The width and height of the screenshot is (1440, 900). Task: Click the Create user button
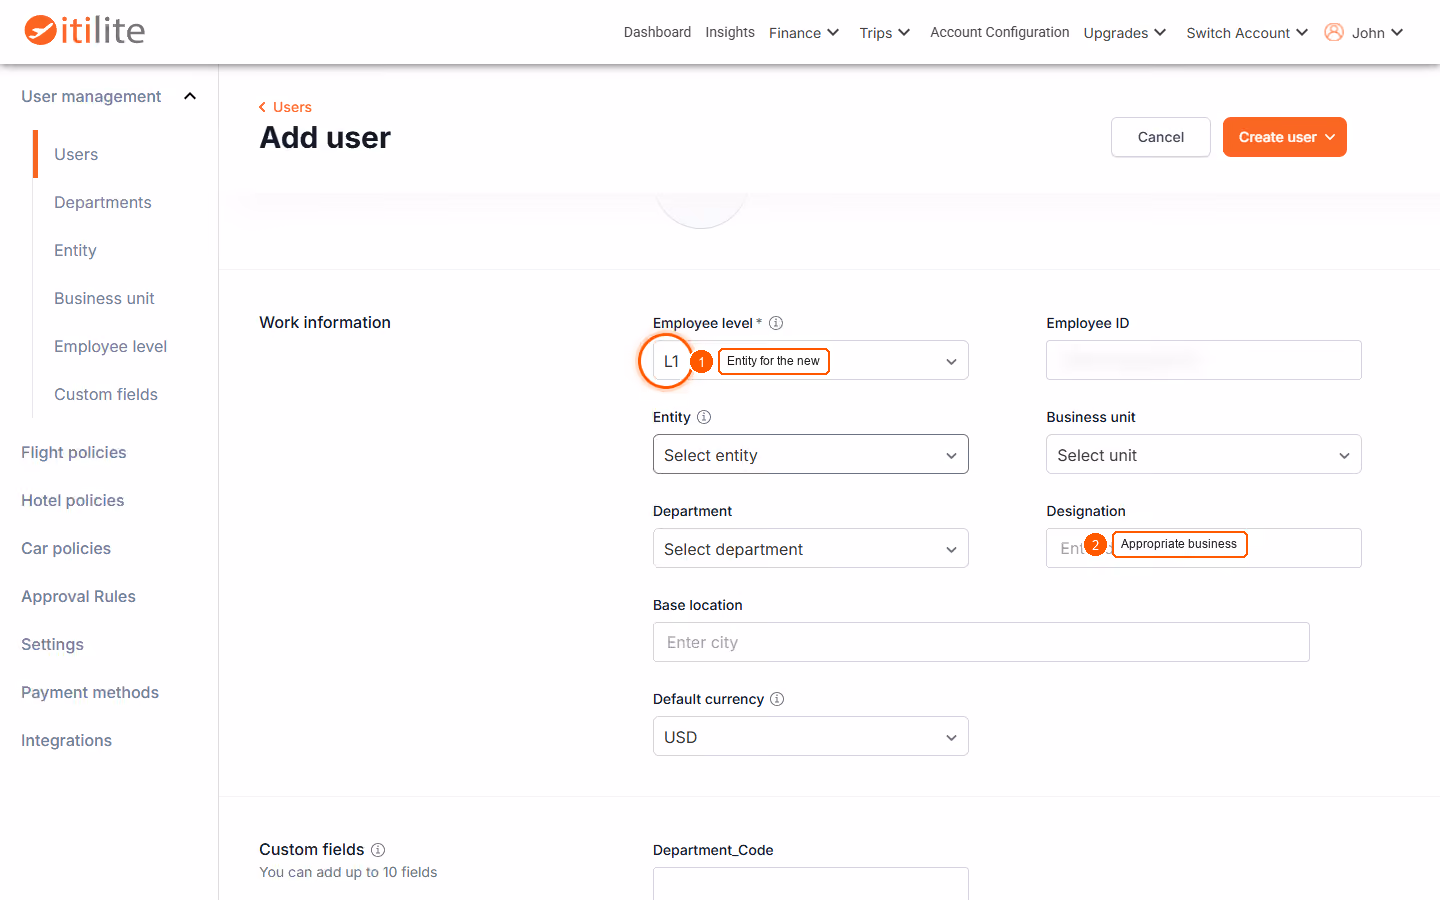1285,137
